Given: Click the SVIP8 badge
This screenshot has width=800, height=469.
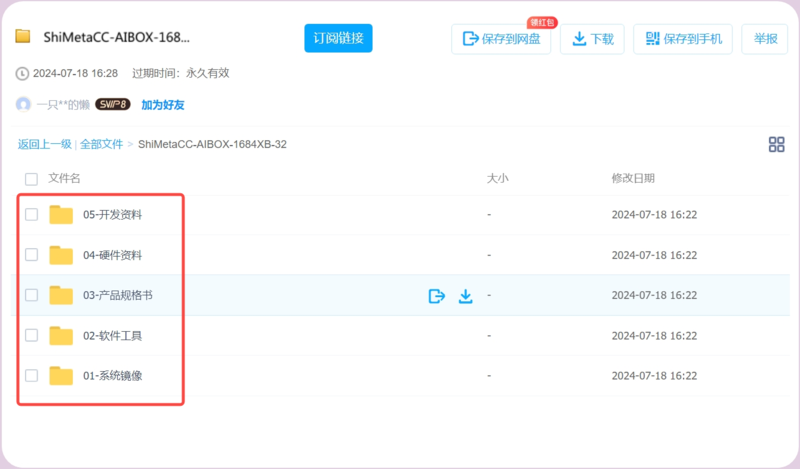Looking at the screenshot, I should 113,105.
